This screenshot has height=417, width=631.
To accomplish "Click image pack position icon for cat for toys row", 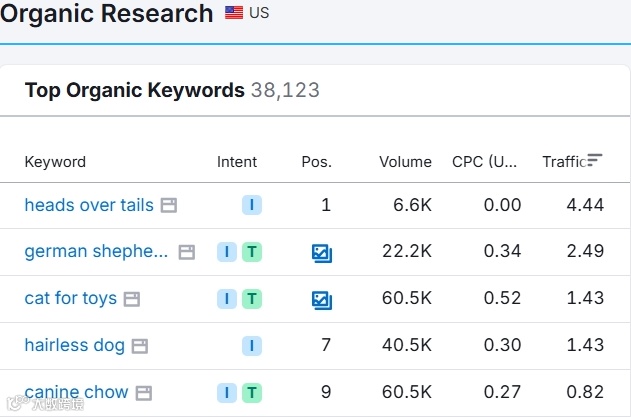I will pyautogui.click(x=321, y=299).
